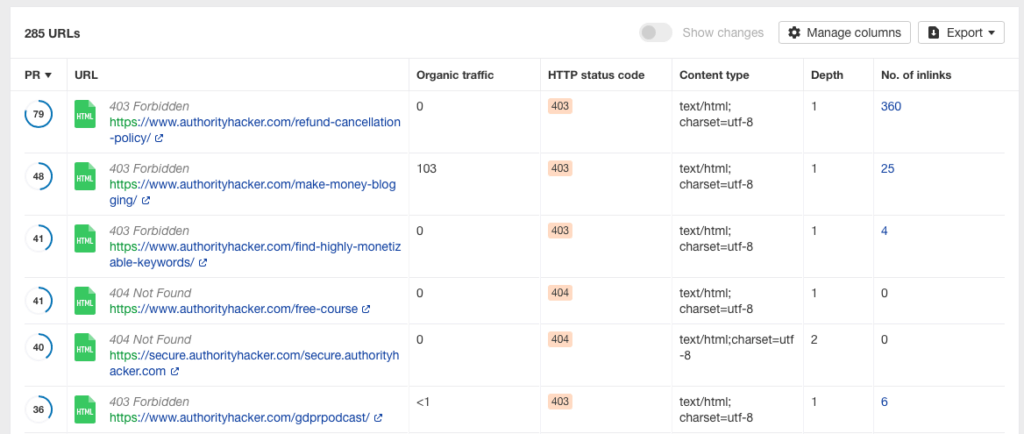This screenshot has width=1024, height=434.
Task: Click the HTTP status code column header
Action: click(596, 75)
